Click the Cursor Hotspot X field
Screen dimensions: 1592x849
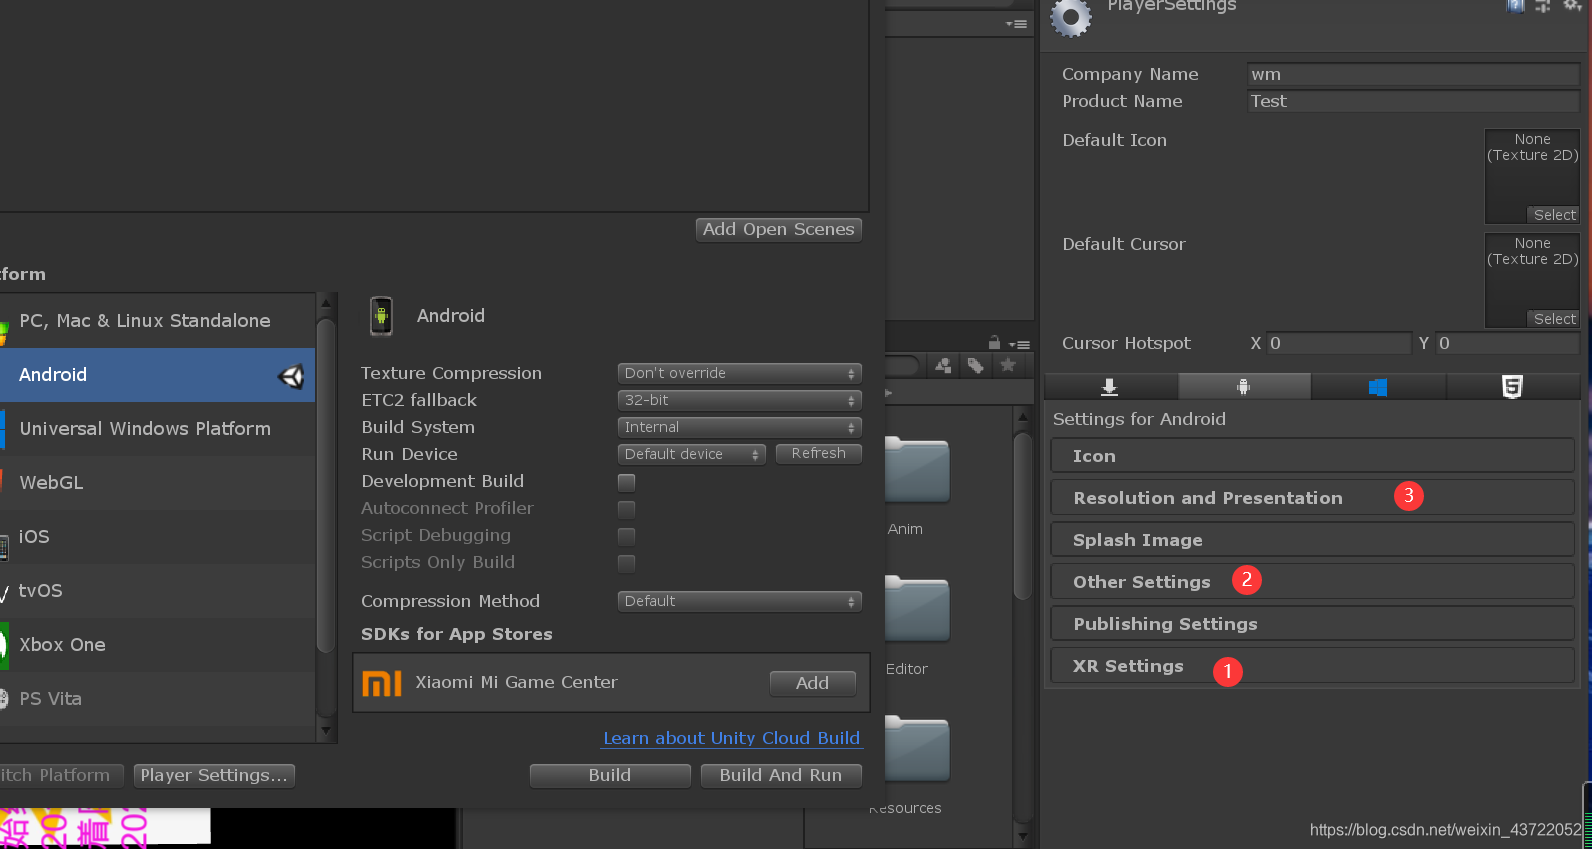coord(1338,343)
